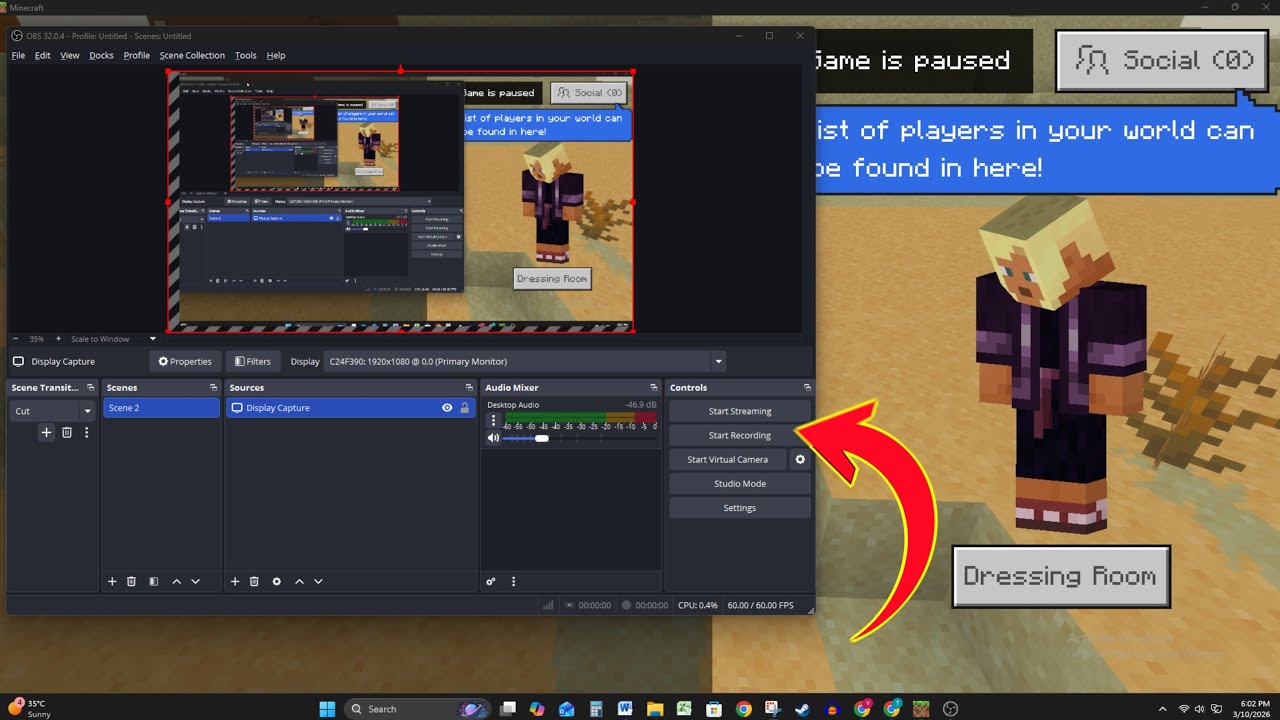The height and width of the screenshot is (720, 1280).
Task: Open source properties gear in Sources toolbar
Action: pyautogui.click(x=277, y=581)
